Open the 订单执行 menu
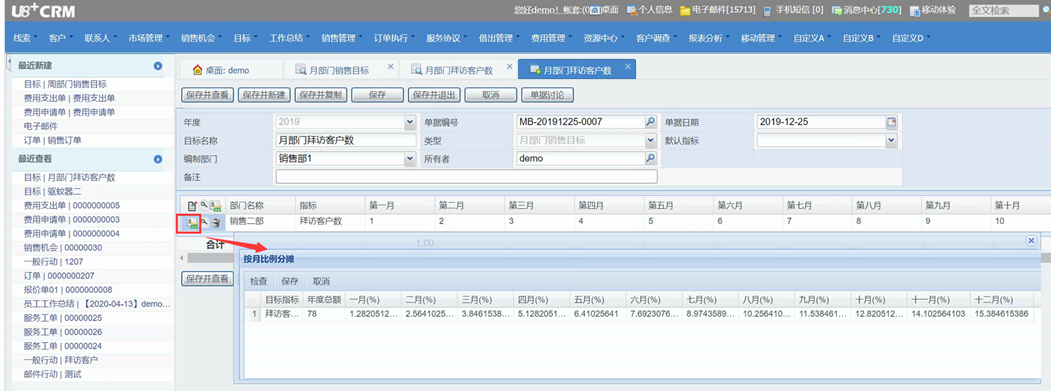 click(393, 38)
